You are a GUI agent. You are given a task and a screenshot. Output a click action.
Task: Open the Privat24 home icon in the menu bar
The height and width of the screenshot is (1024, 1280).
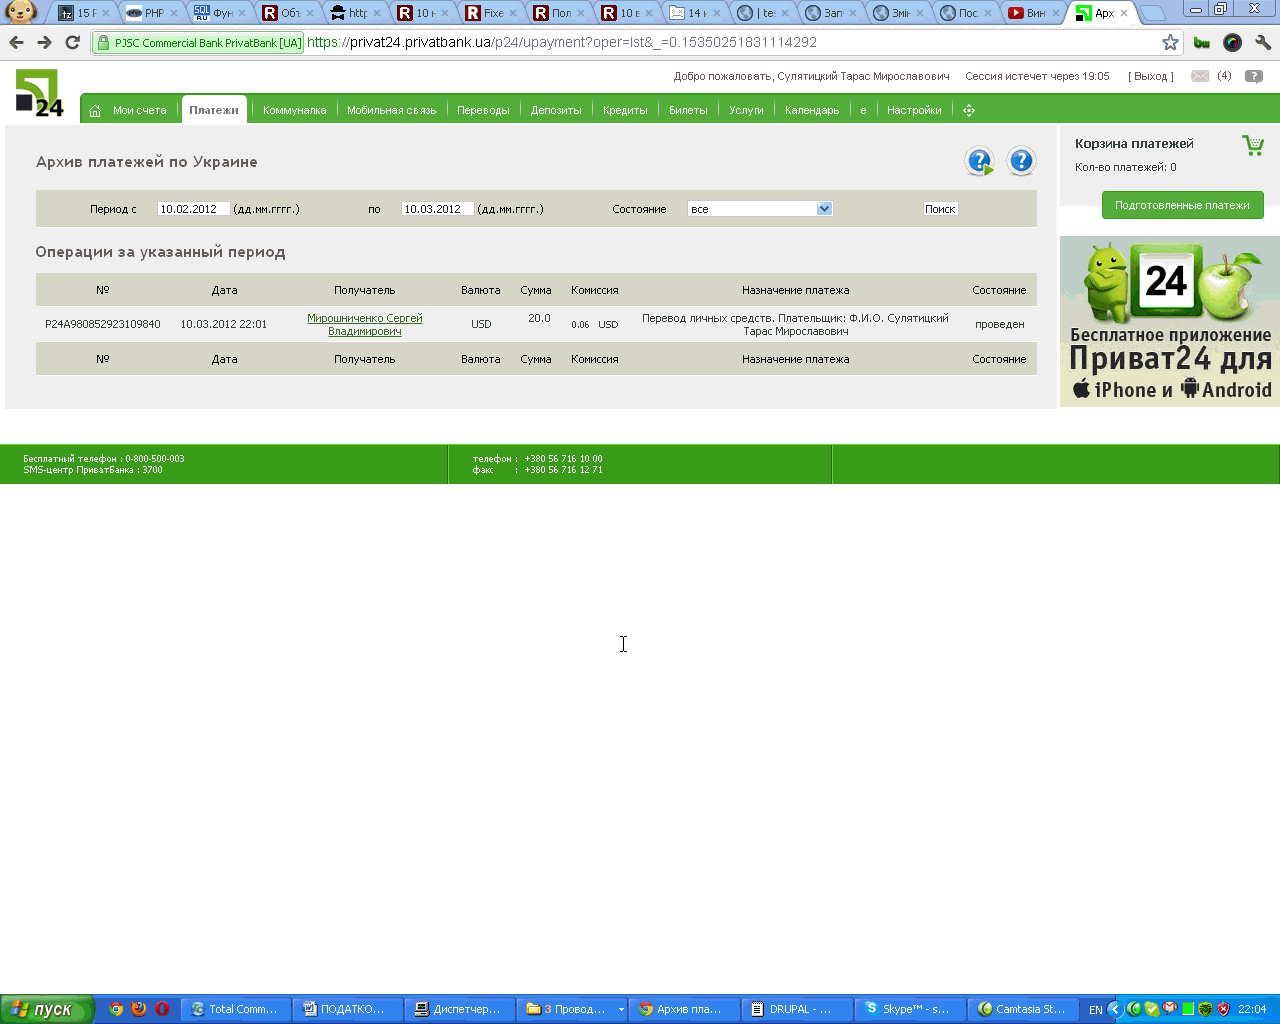coord(95,111)
